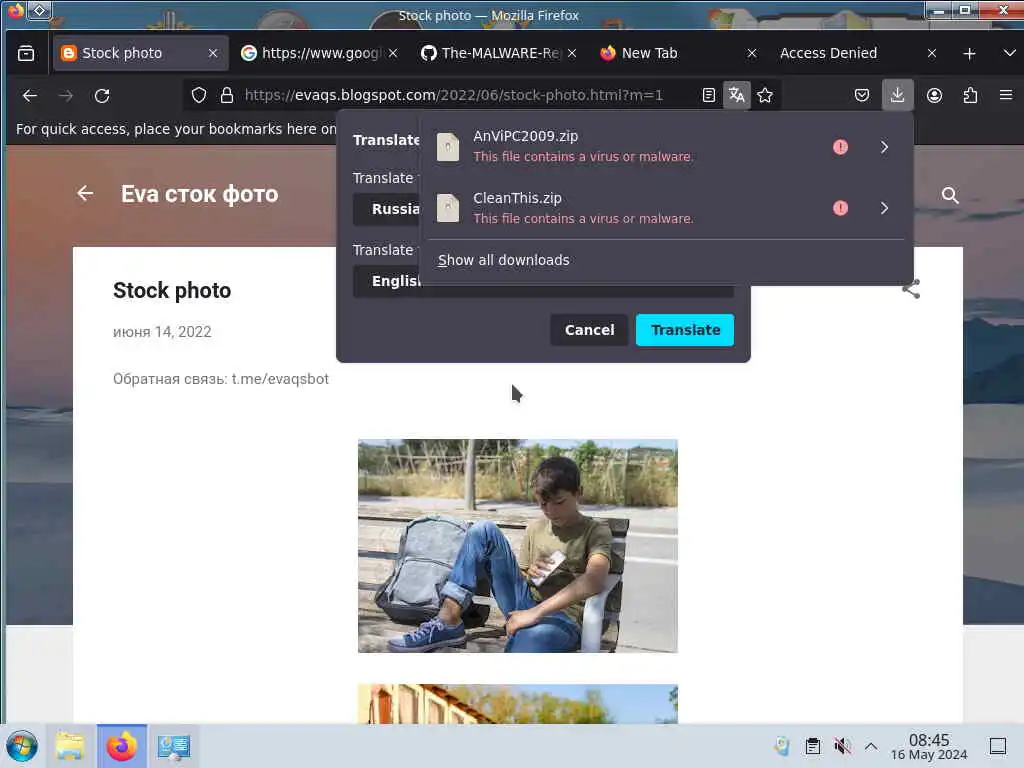Bookmark this page with the star icon

pyautogui.click(x=765, y=95)
